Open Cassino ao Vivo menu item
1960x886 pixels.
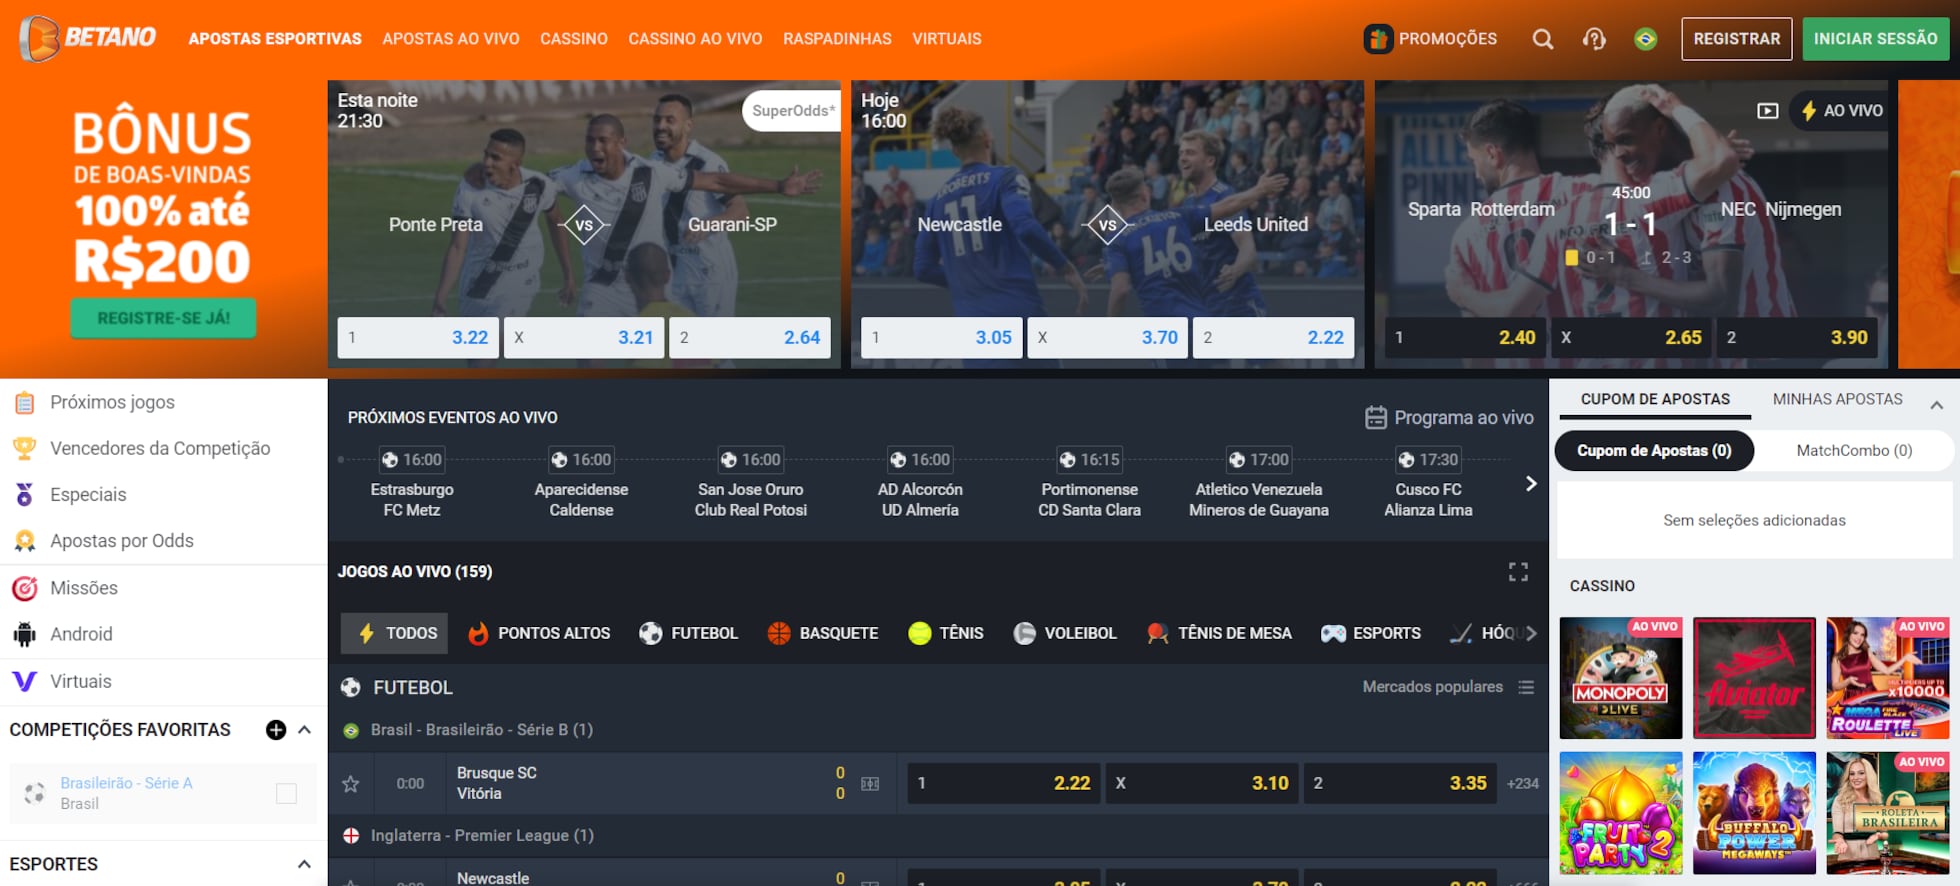click(695, 39)
